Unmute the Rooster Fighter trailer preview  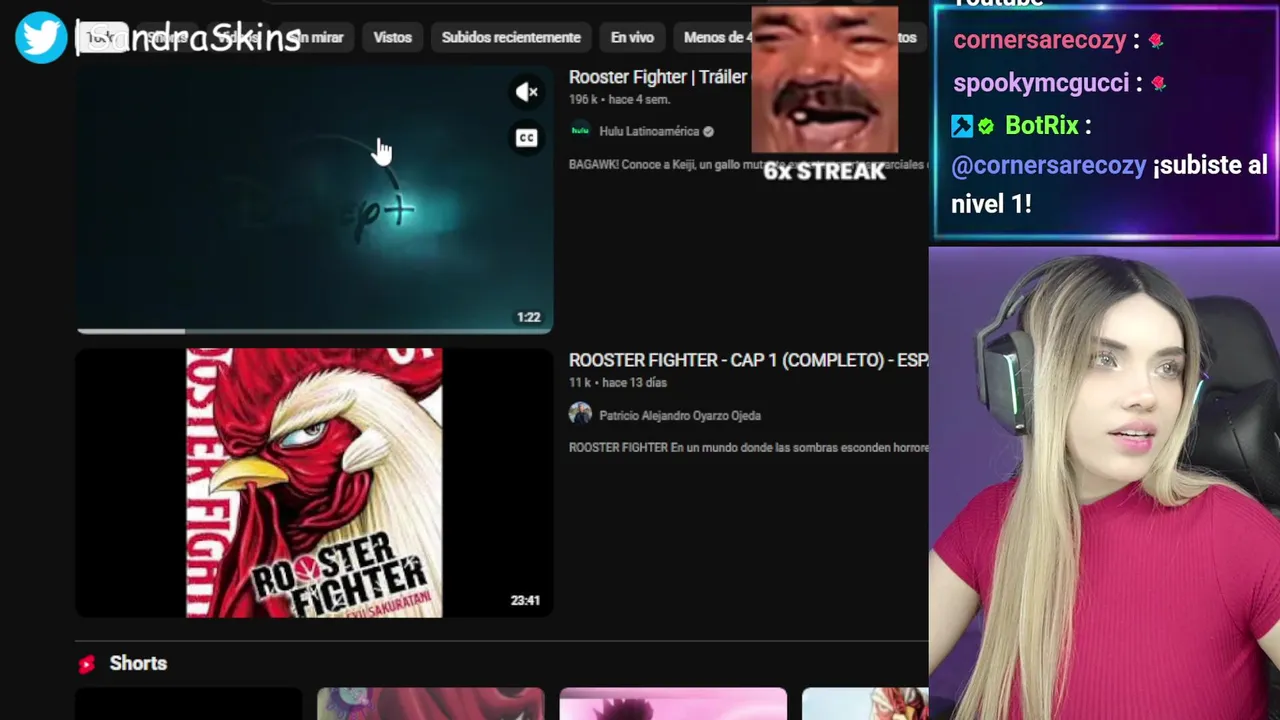pos(527,92)
